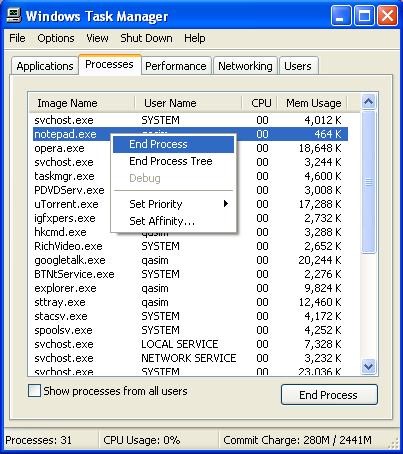Click 'CPU Usage: 0%' in status bar

click(x=142, y=440)
